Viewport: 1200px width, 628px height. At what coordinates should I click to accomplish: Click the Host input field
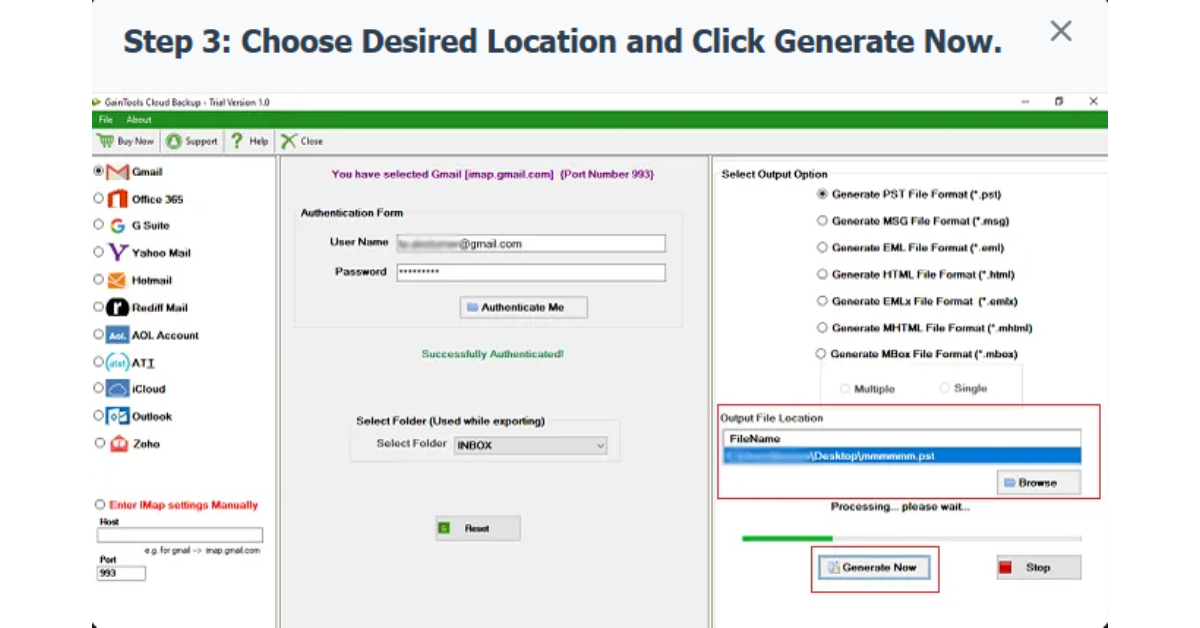pyautogui.click(x=180, y=535)
